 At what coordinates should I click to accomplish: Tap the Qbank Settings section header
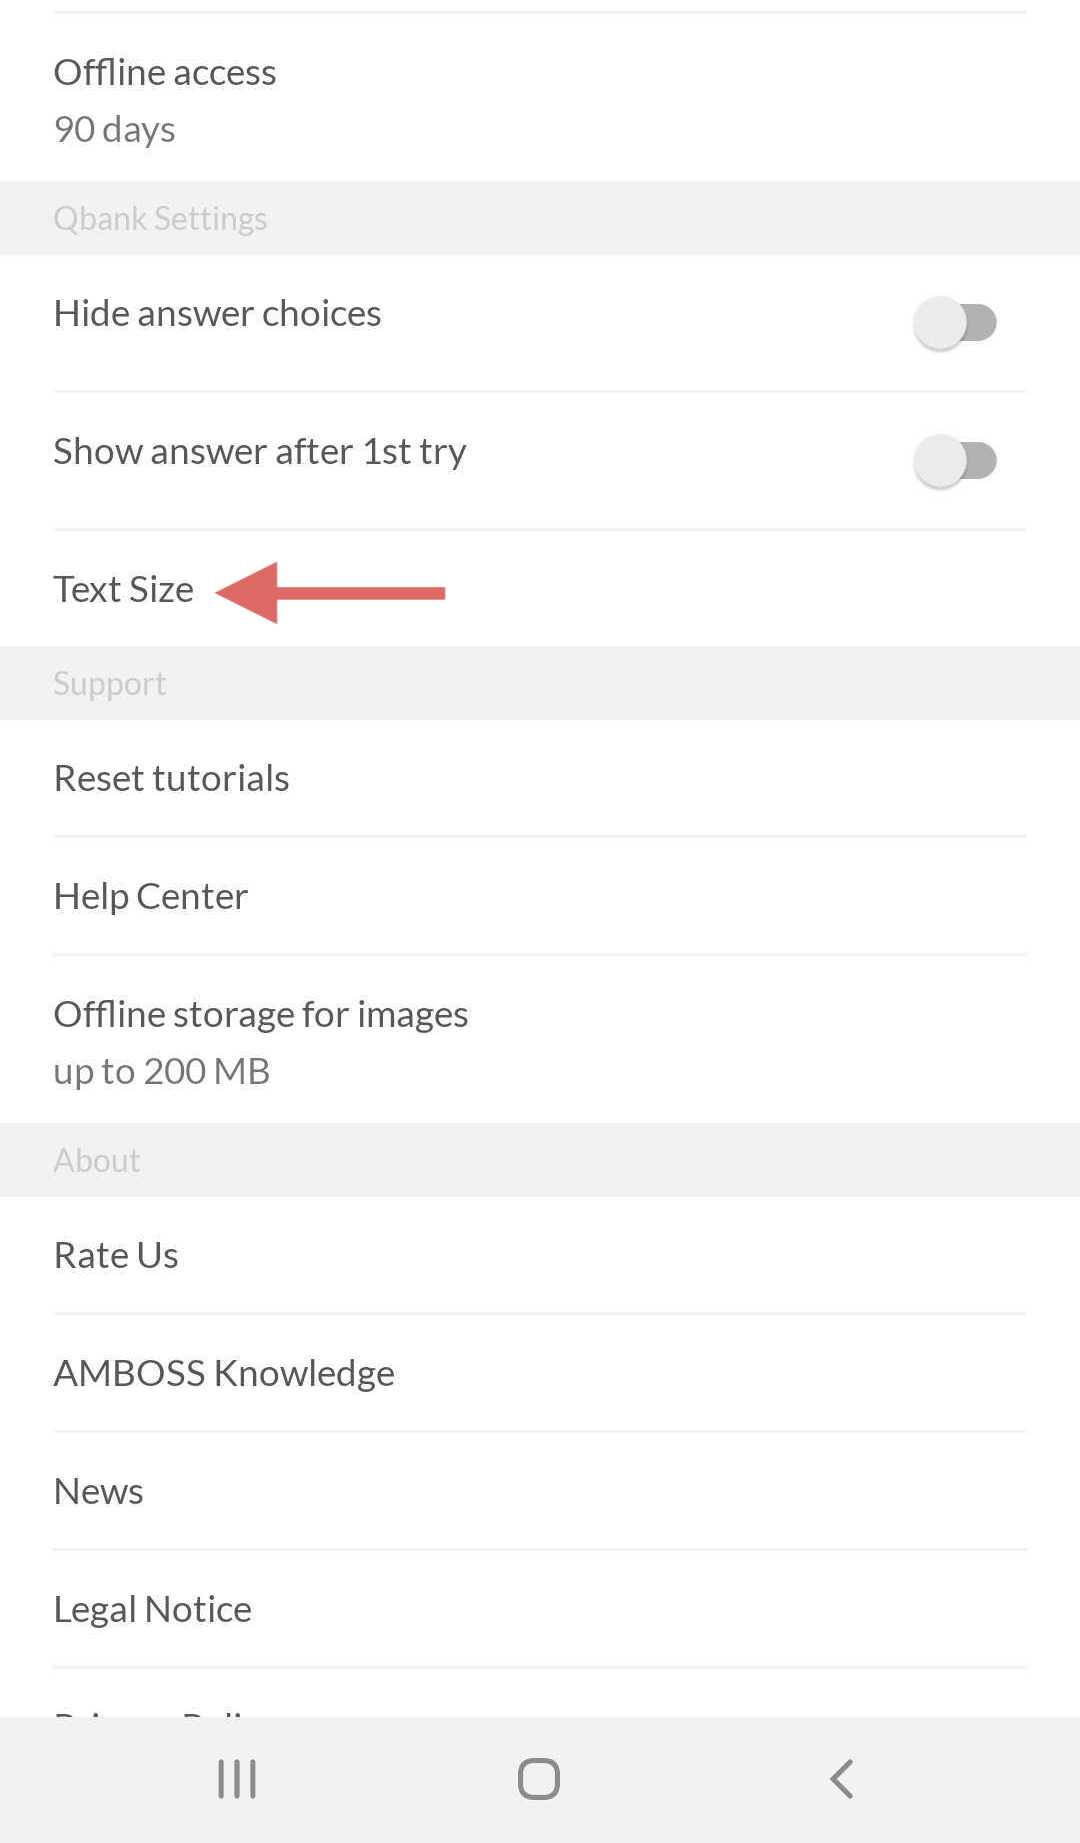[161, 218]
